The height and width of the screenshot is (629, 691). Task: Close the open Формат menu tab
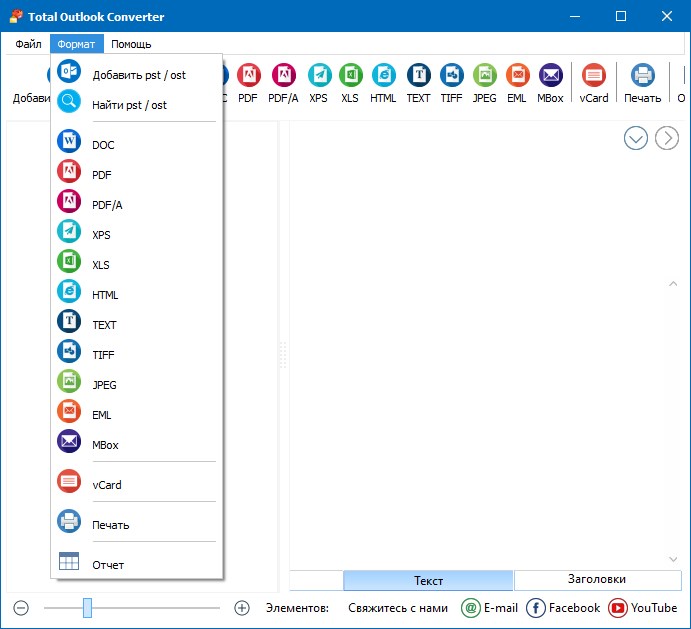pyautogui.click(x=76, y=44)
